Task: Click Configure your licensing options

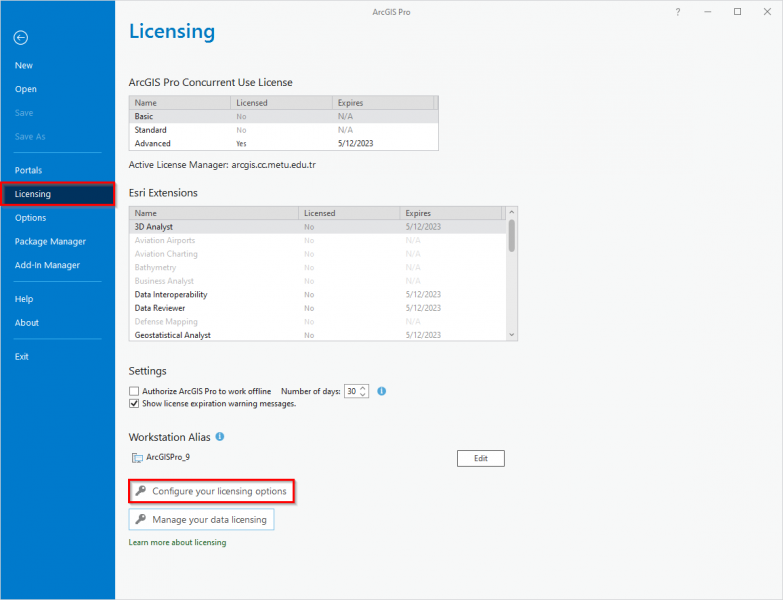Action: point(212,491)
